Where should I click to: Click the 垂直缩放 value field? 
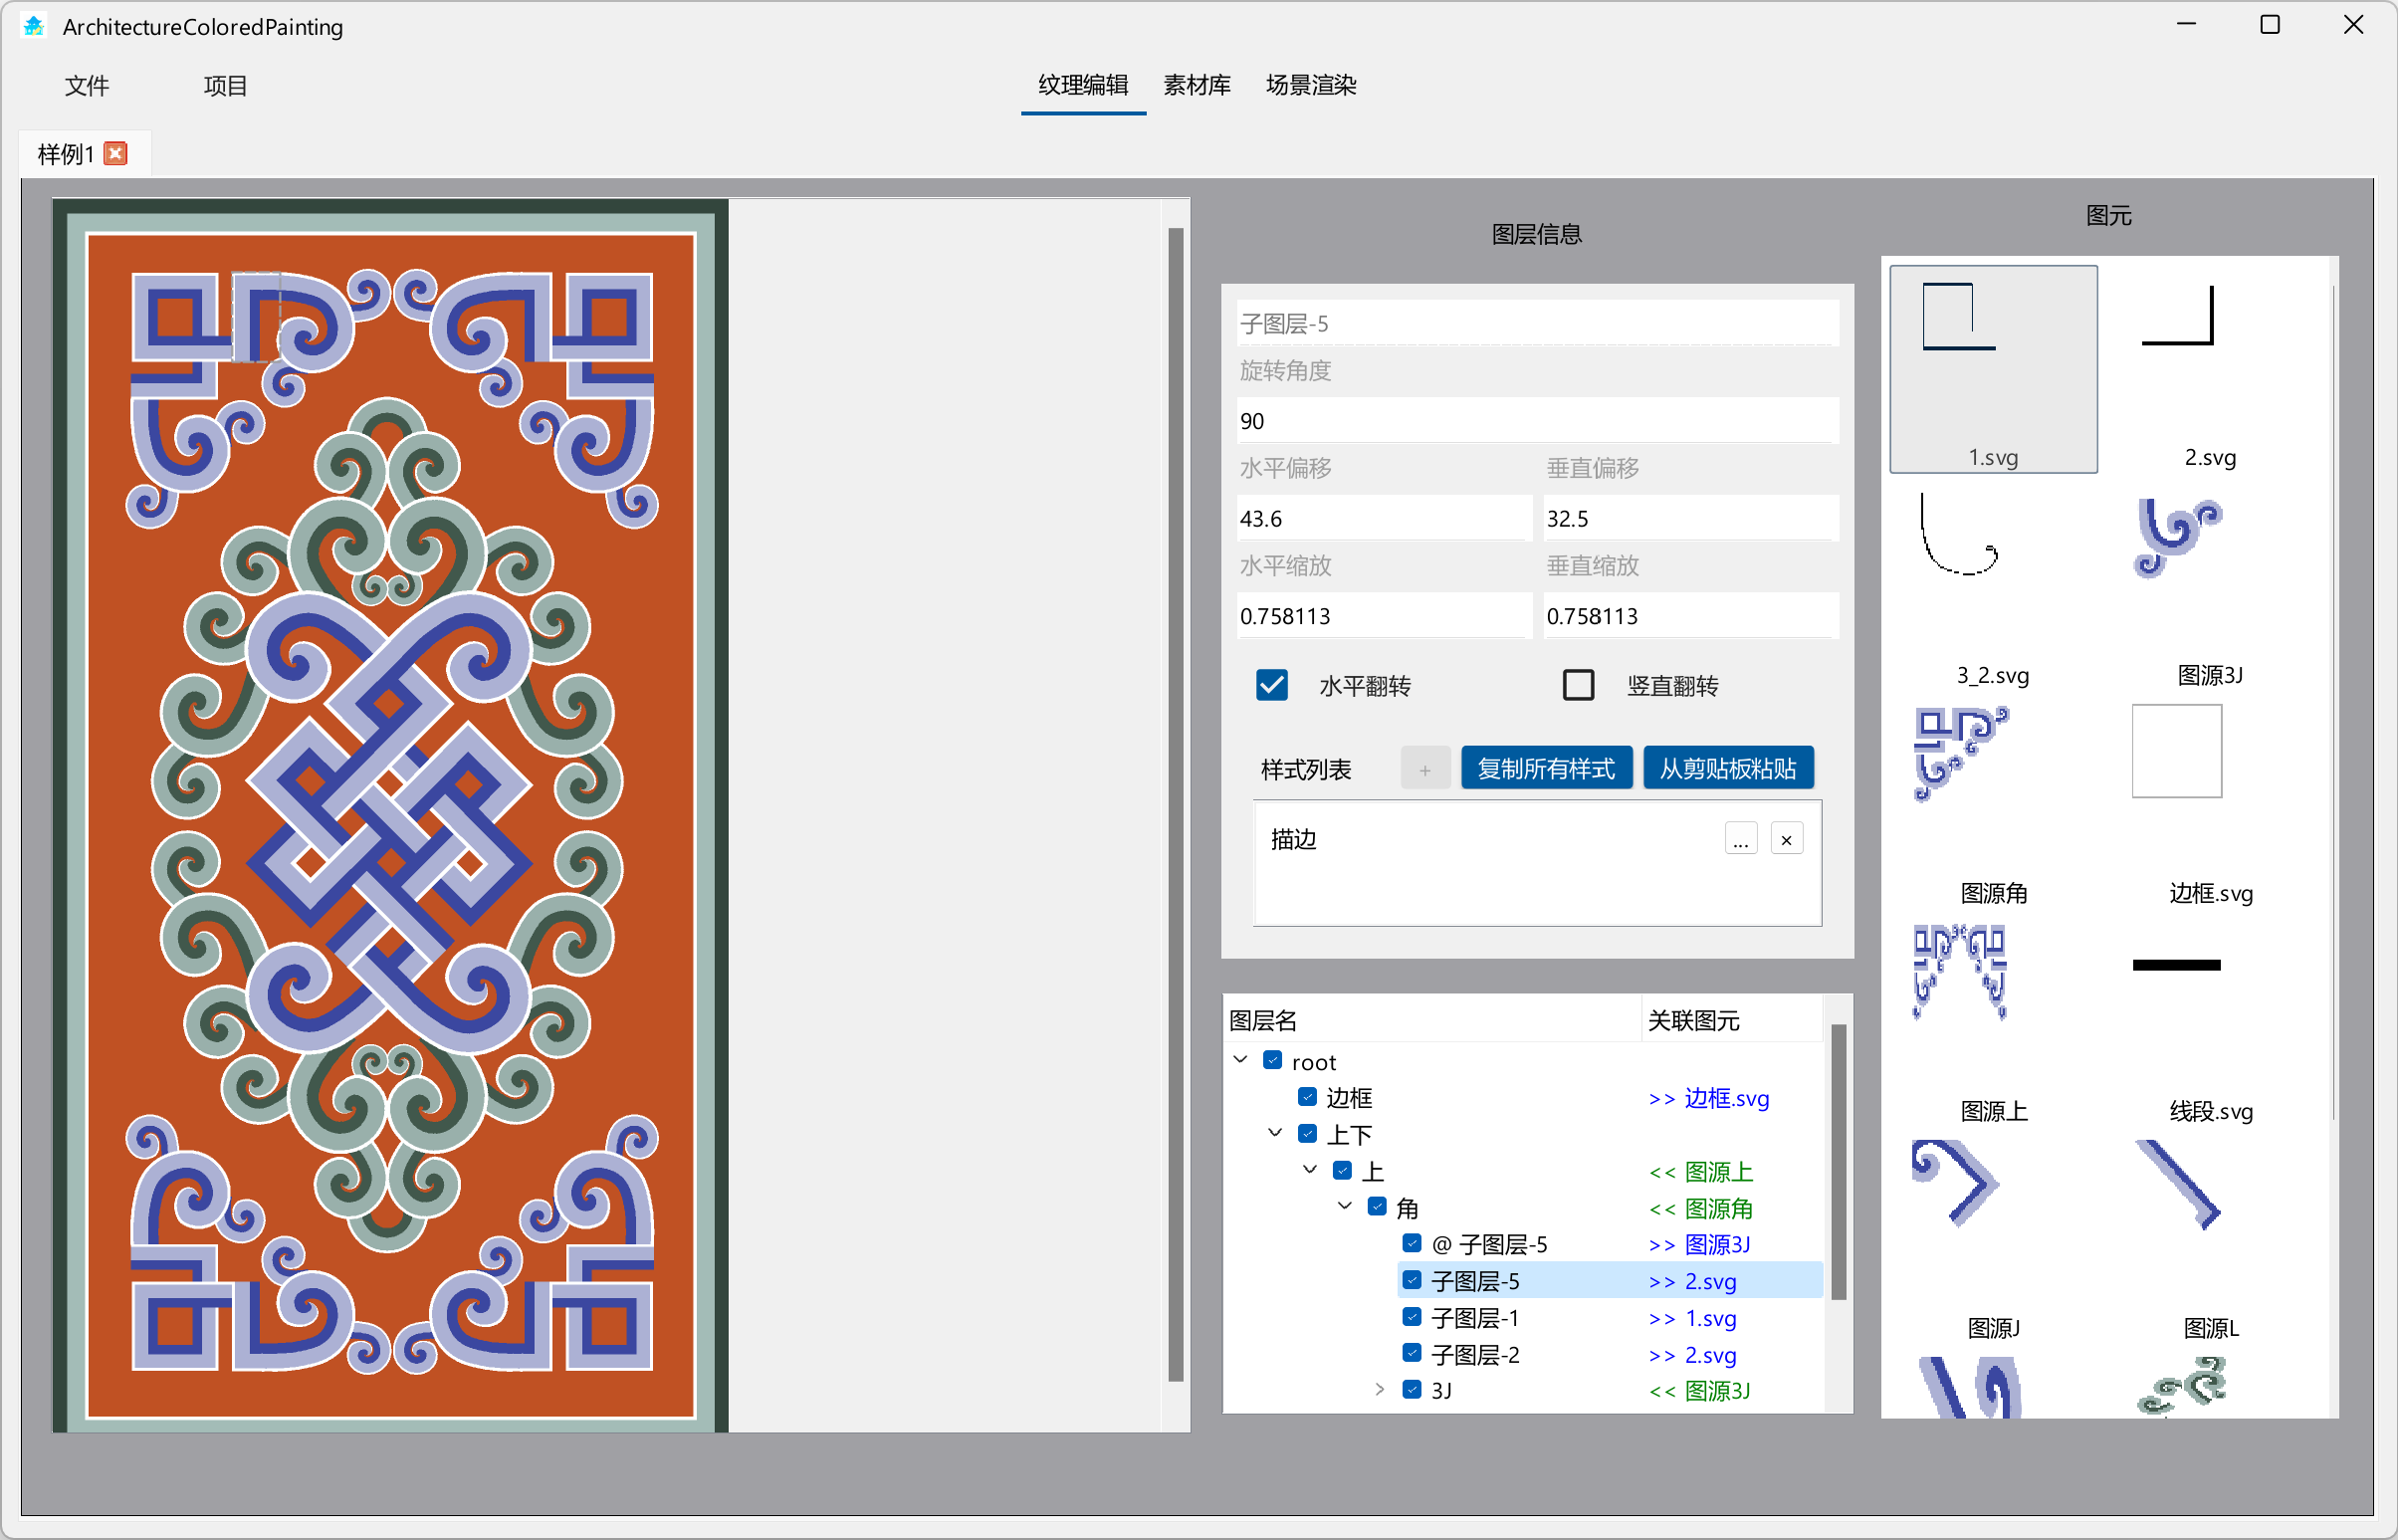click(1691, 616)
